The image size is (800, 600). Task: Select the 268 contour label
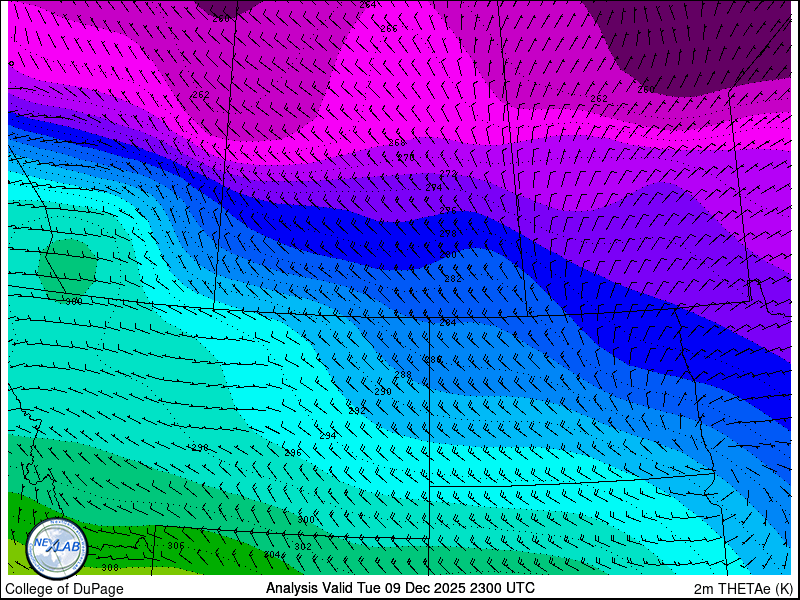(397, 143)
